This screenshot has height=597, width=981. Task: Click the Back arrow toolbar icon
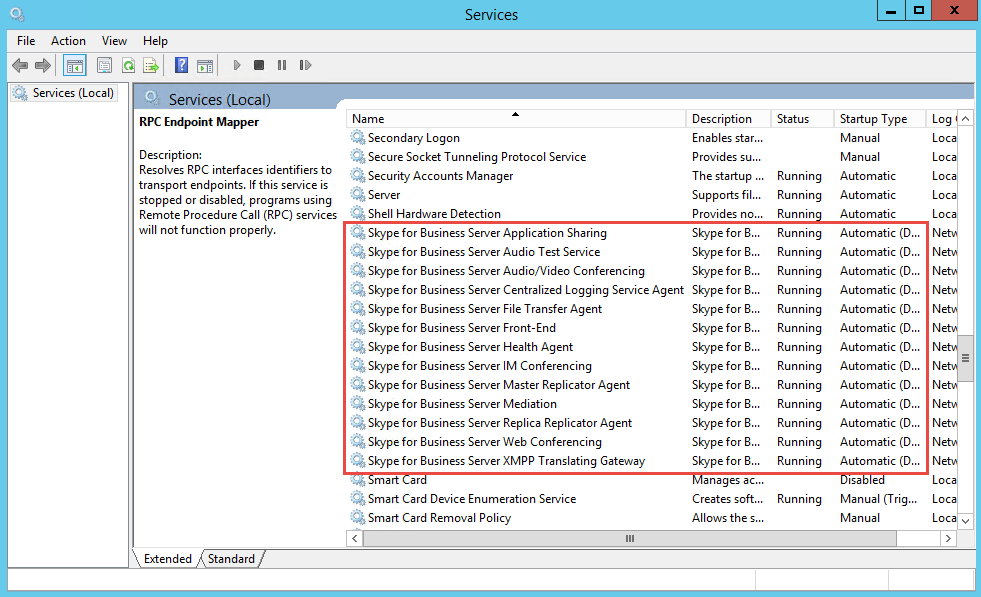[20, 65]
